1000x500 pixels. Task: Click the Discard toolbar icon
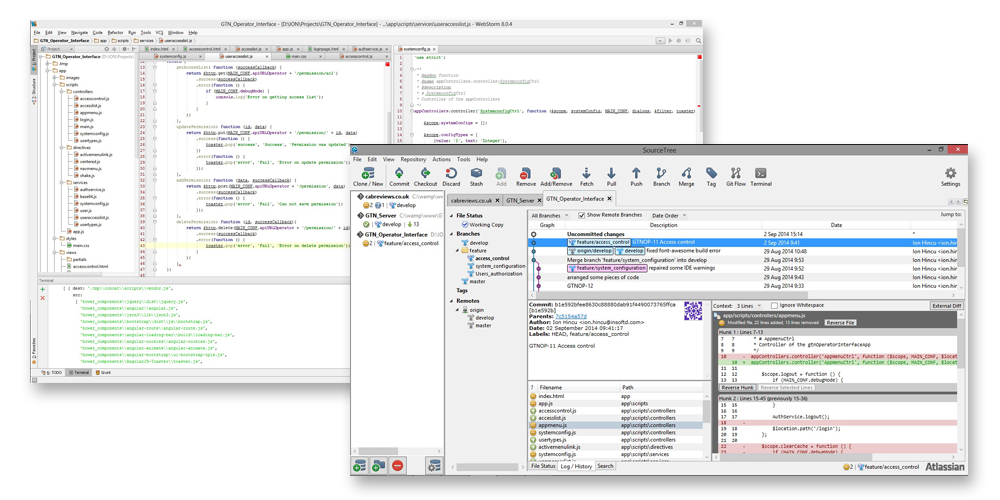pyautogui.click(x=452, y=177)
